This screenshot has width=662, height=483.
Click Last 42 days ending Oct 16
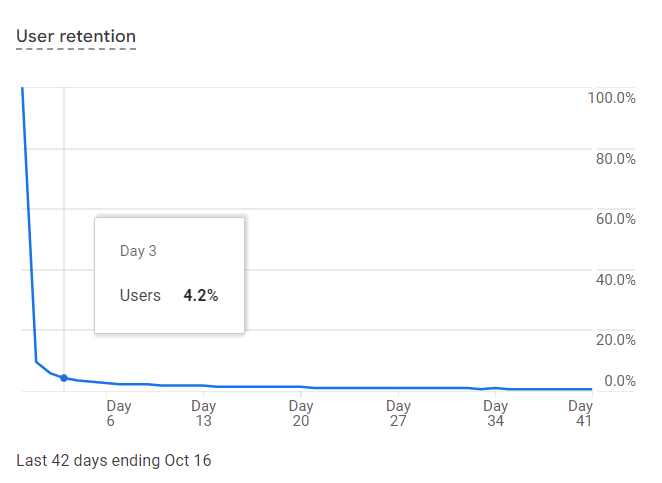point(114,461)
